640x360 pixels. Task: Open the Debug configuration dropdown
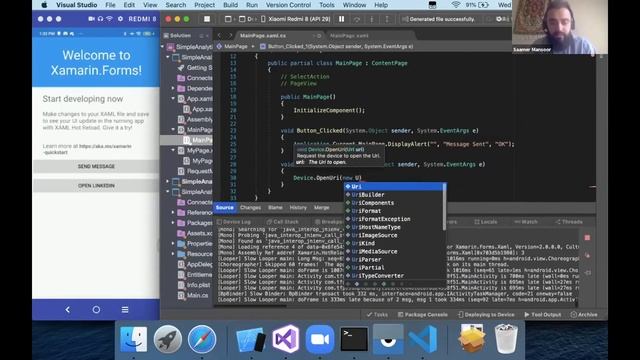pos(246,19)
